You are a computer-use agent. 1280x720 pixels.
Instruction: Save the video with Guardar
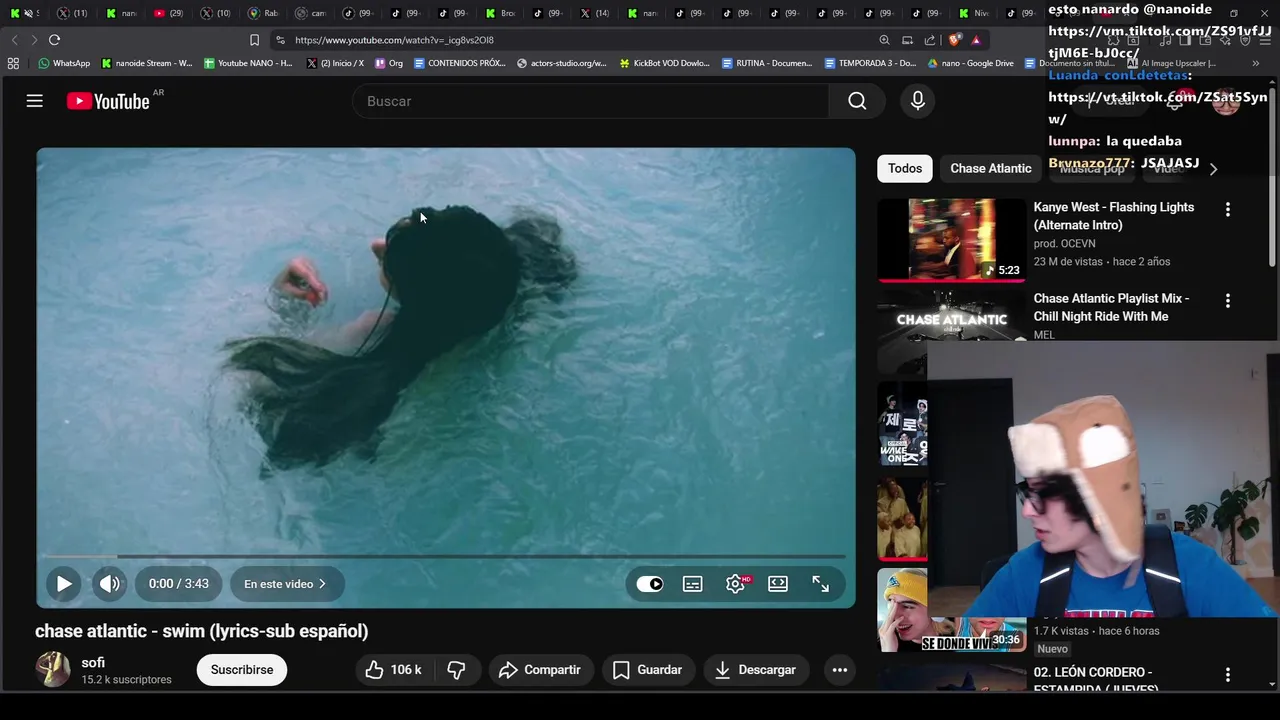[x=646, y=670]
